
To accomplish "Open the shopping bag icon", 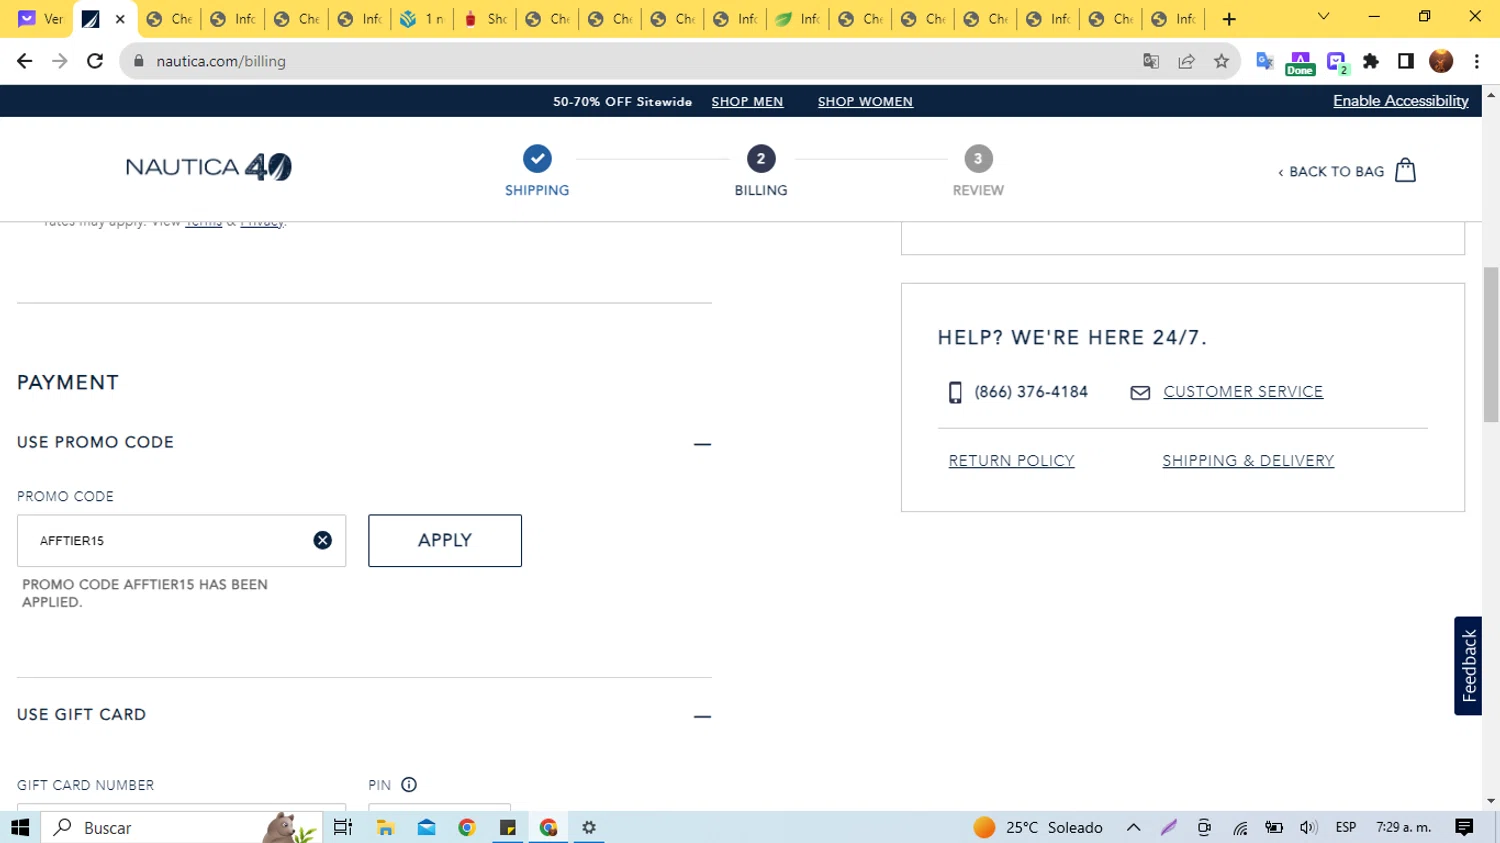I will point(1405,170).
